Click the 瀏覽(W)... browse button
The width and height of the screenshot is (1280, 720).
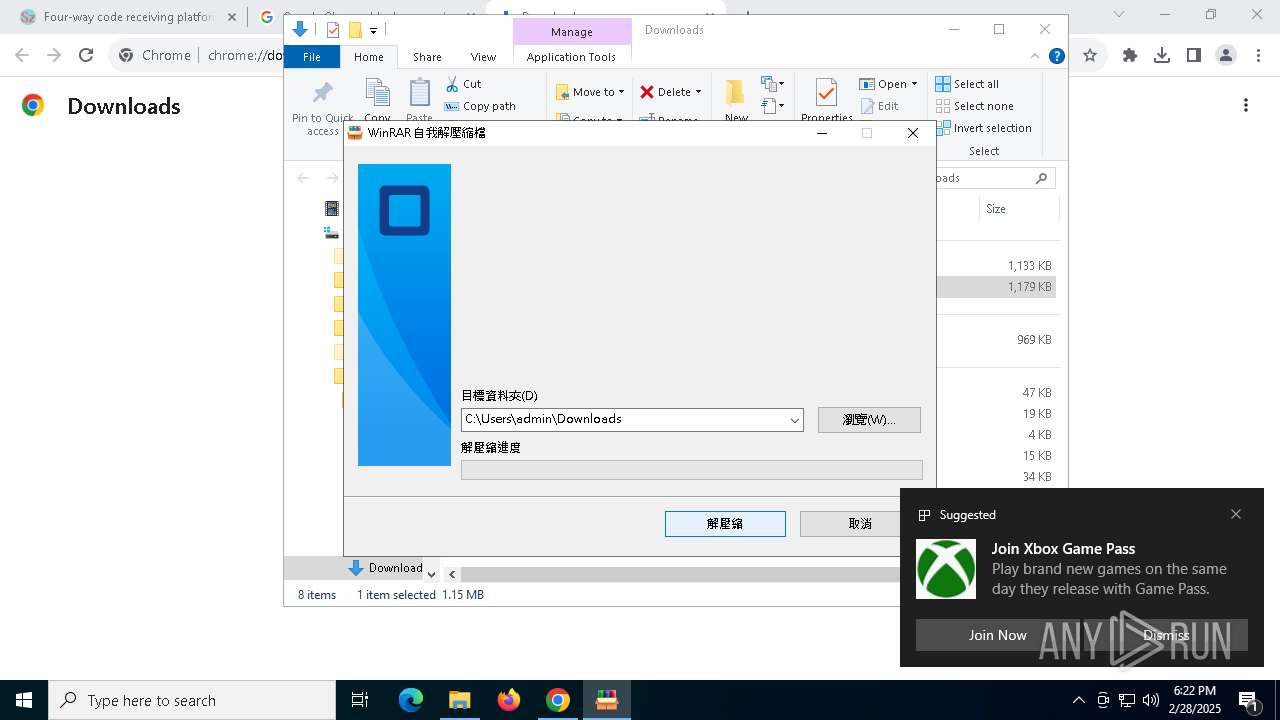[869, 420]
